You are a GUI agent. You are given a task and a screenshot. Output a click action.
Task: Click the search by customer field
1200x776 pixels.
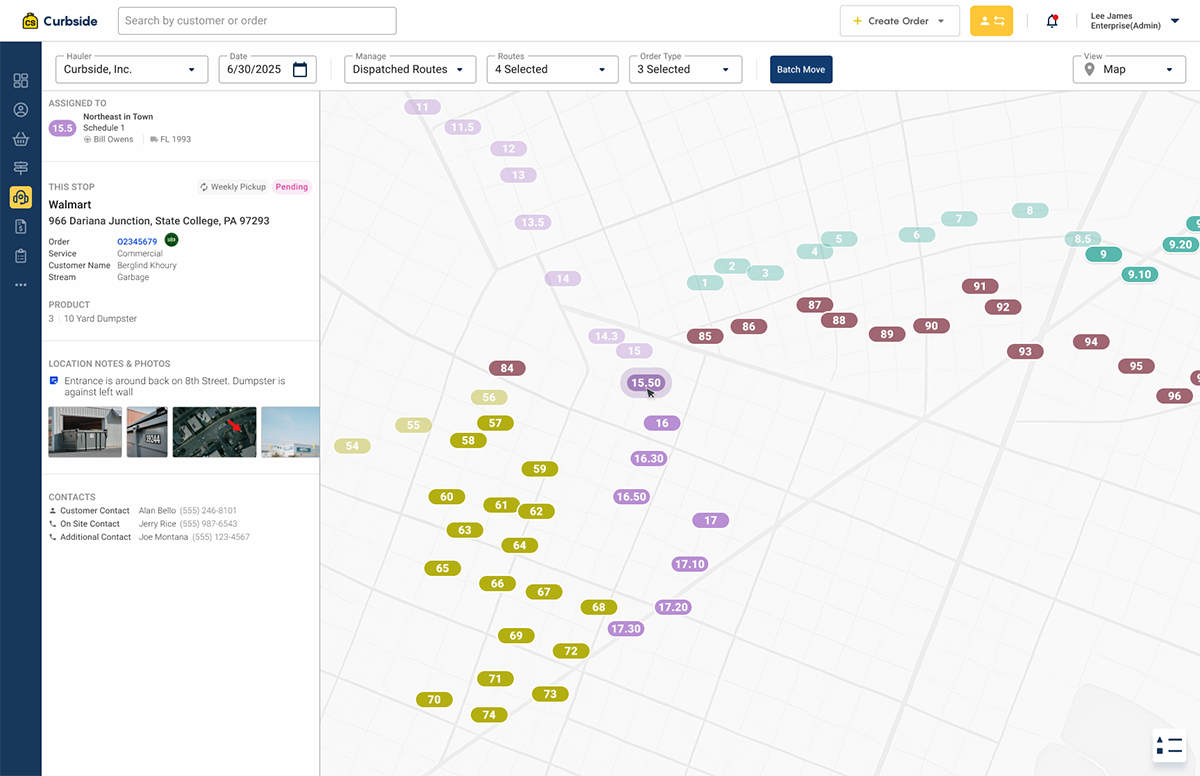point(257,21)
